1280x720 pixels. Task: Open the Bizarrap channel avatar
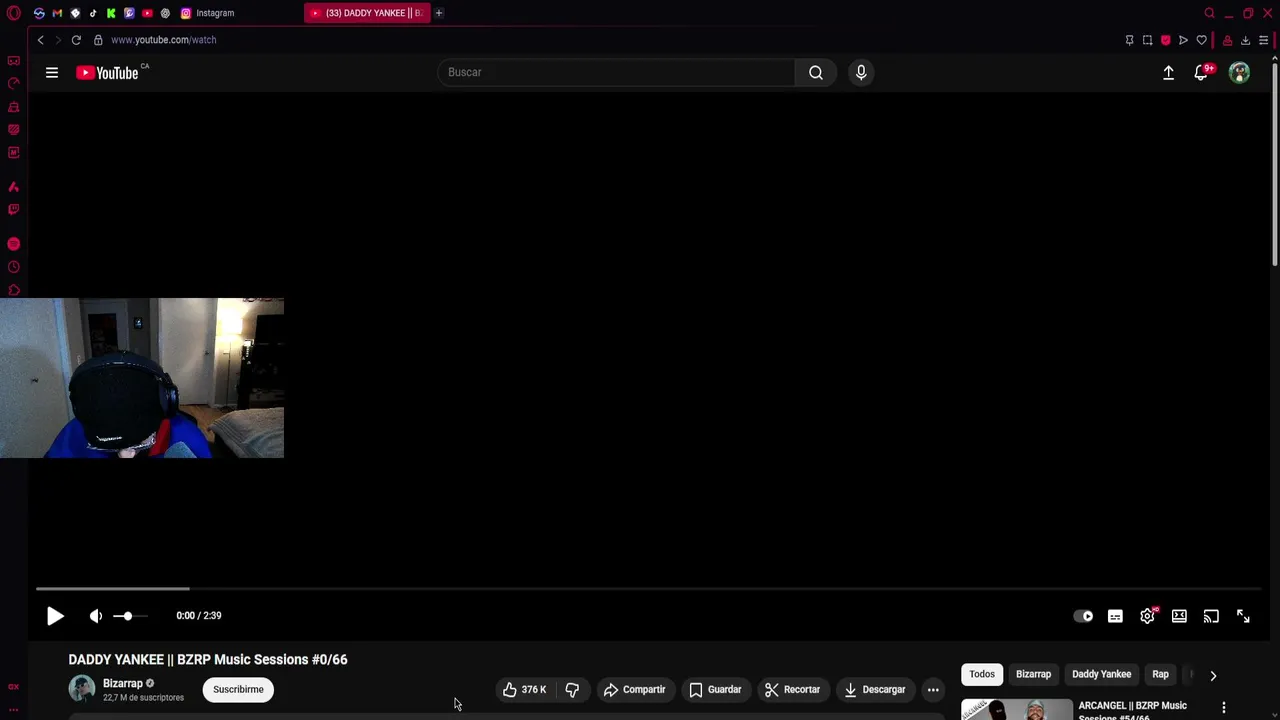point(82,689)
